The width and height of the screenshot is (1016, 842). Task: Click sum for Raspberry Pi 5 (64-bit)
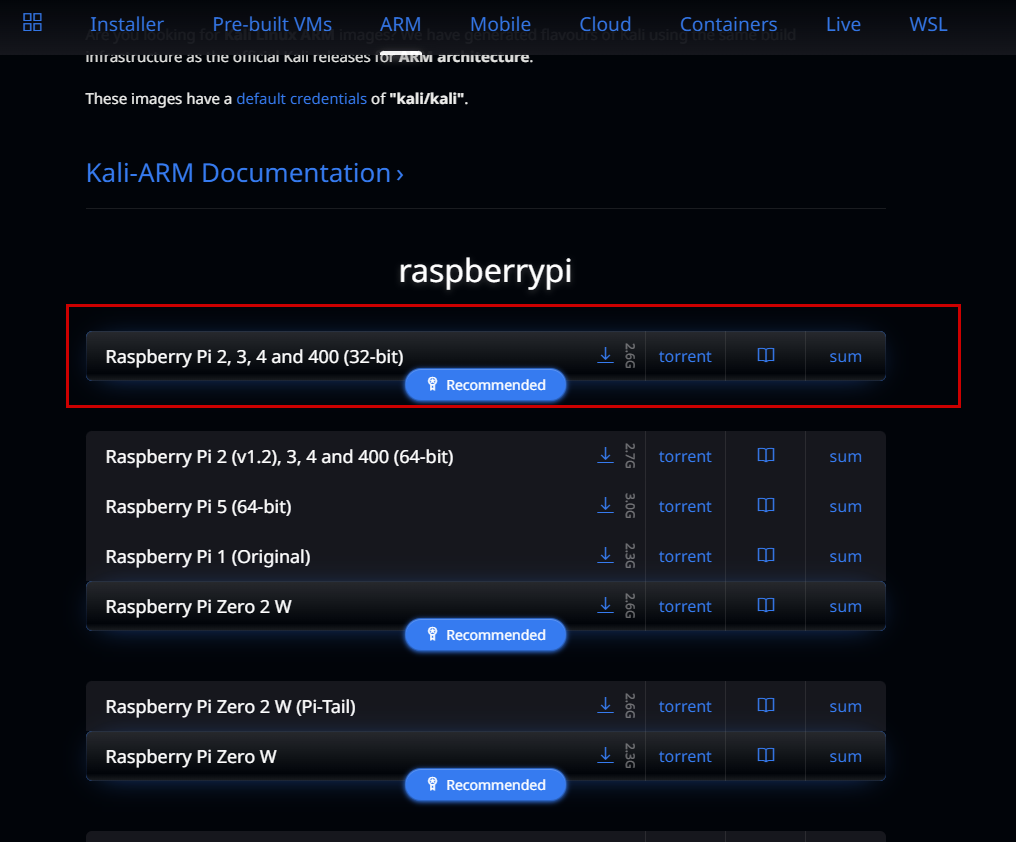coord(846,506)
